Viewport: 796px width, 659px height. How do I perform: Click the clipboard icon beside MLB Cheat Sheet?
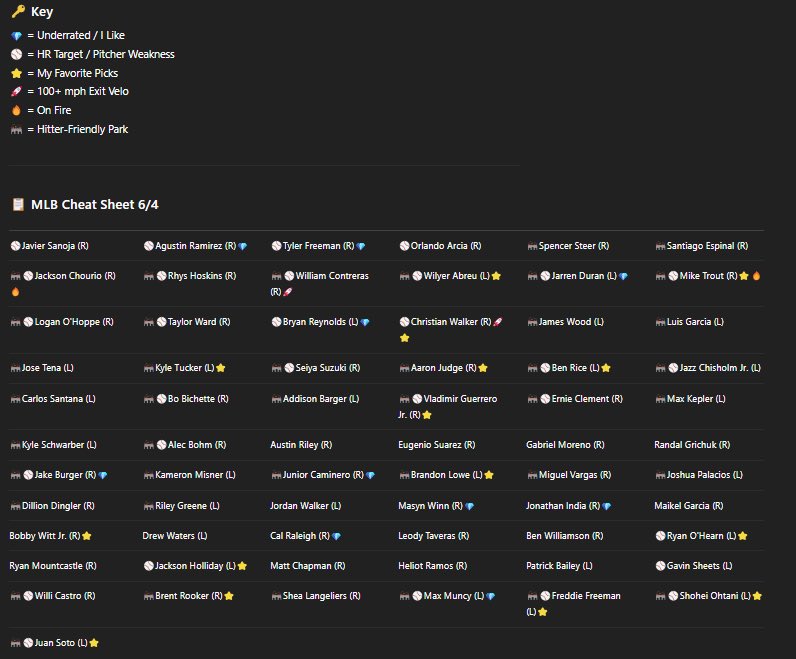pos(18,205)
